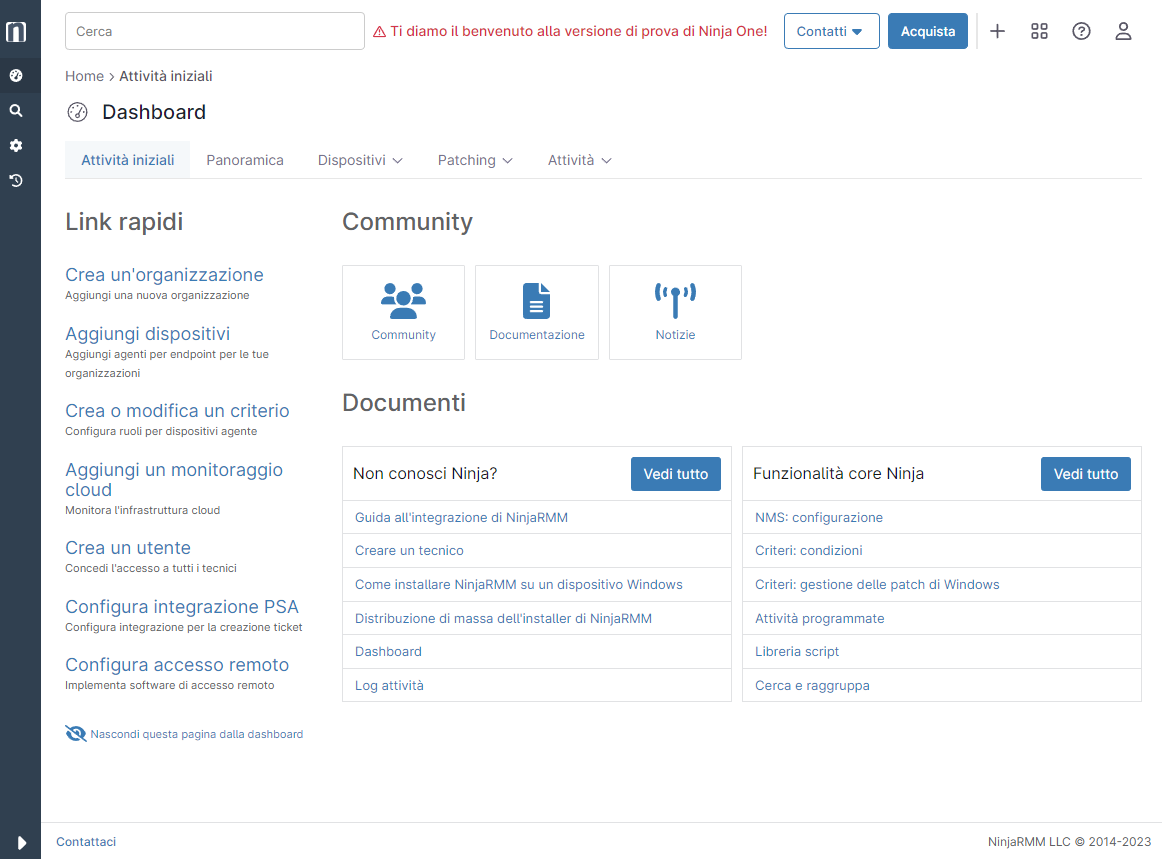Expand the sidebar with bottom arrow

point(21,843)
